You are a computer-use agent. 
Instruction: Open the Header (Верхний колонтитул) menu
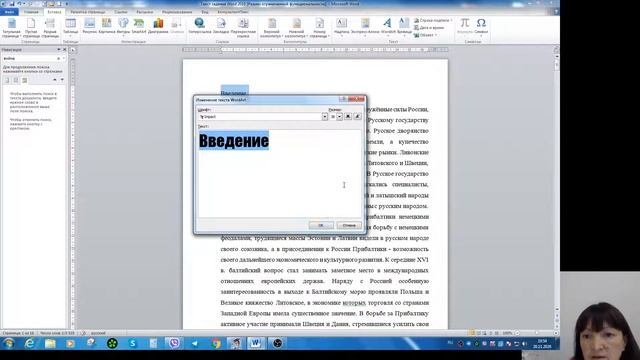coord(271,28)
